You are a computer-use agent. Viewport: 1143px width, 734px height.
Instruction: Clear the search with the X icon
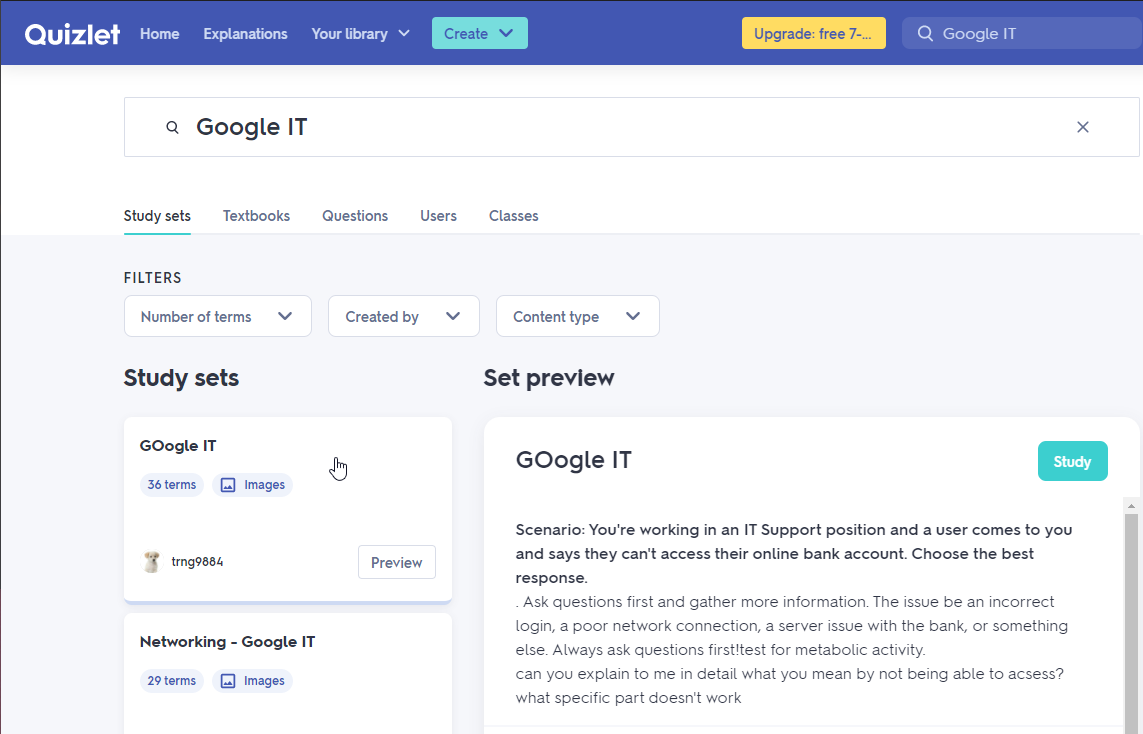1082,127
